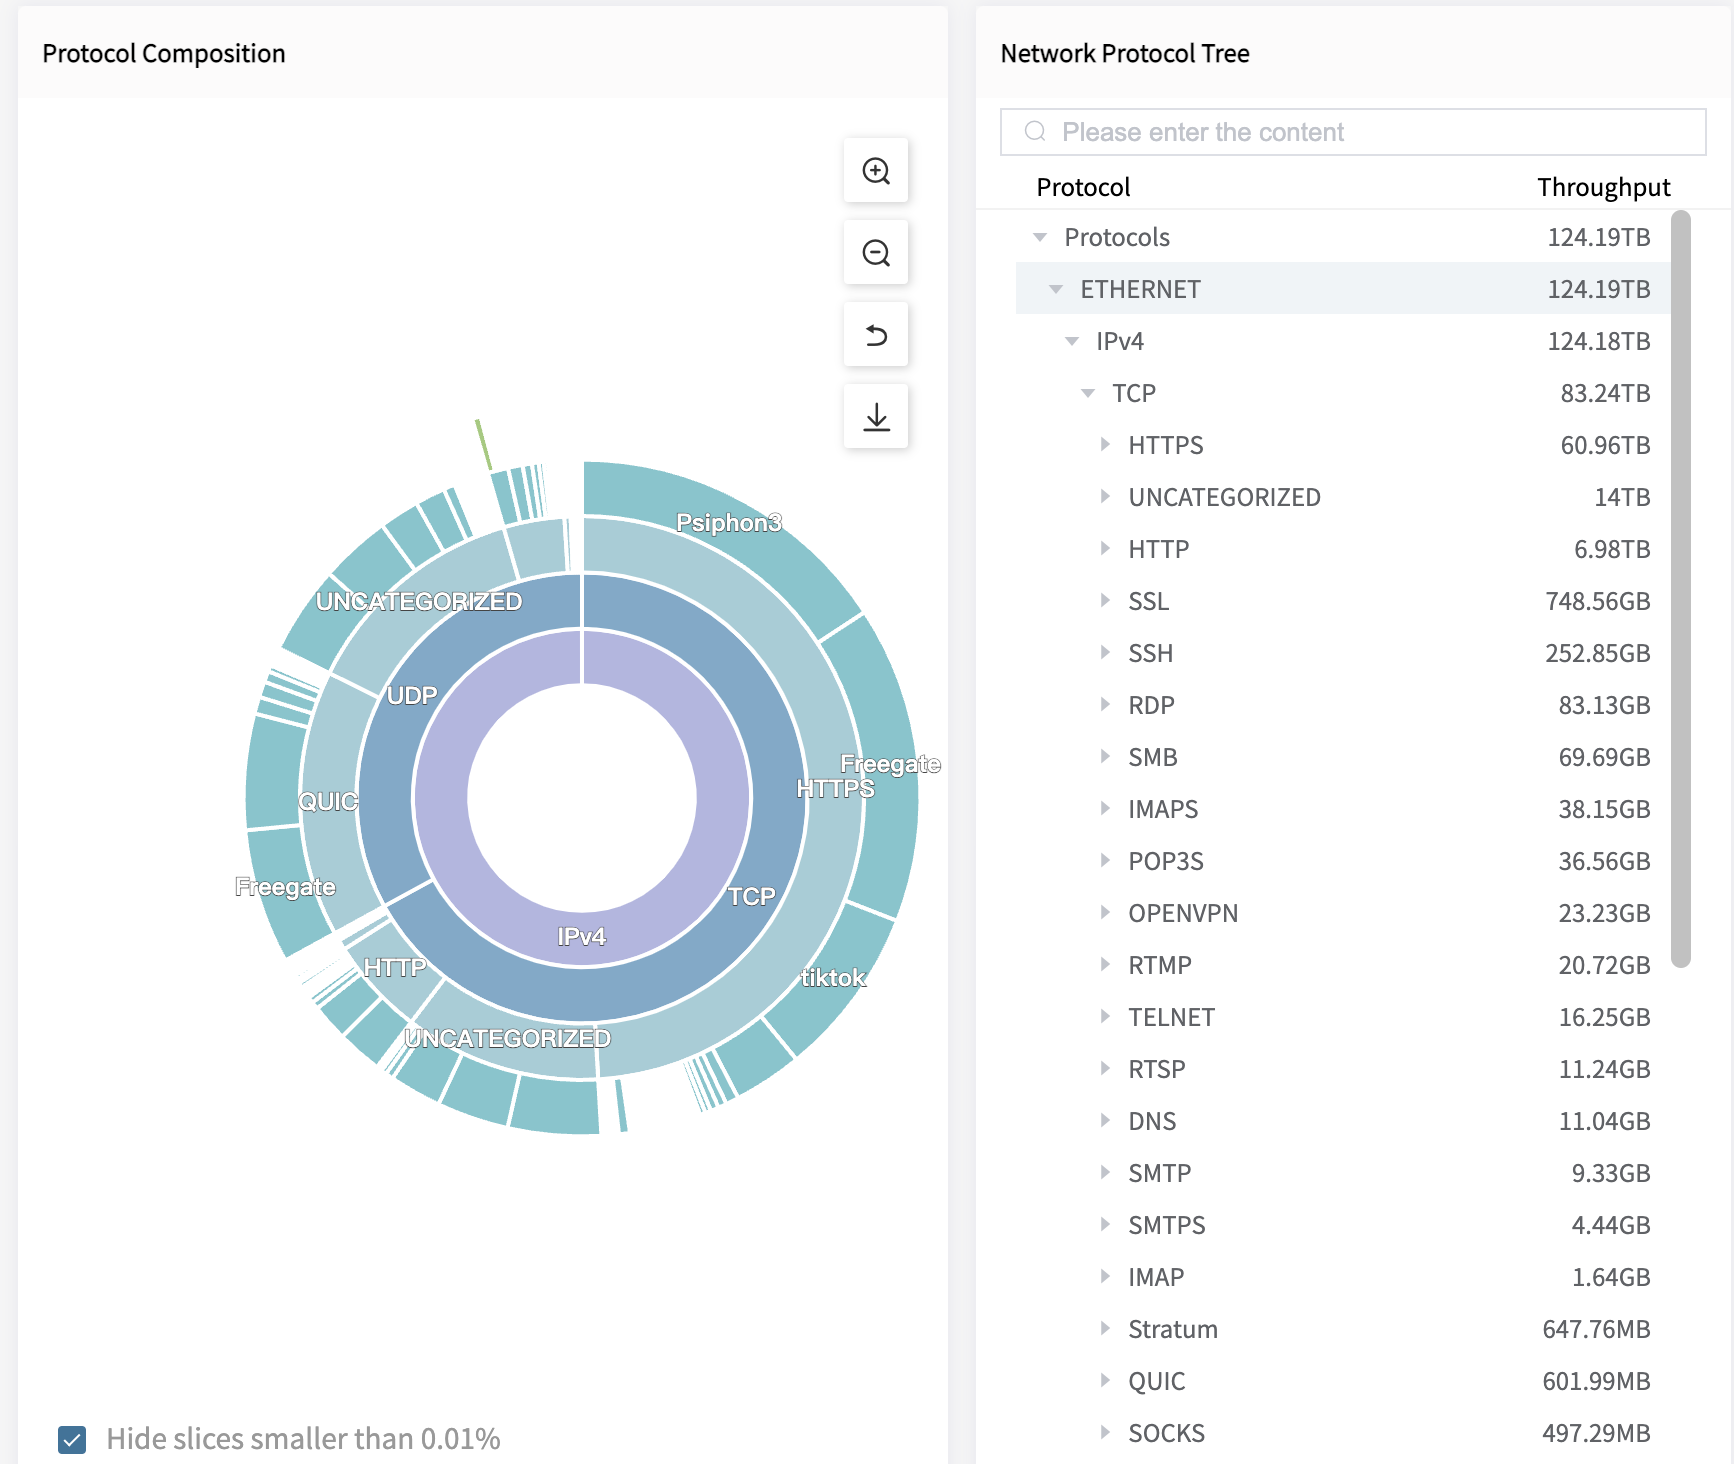This screenshot has height=1464, width=1734.
Task: Collapse the ETHERNET tree node
Action: coord(1056,289)
